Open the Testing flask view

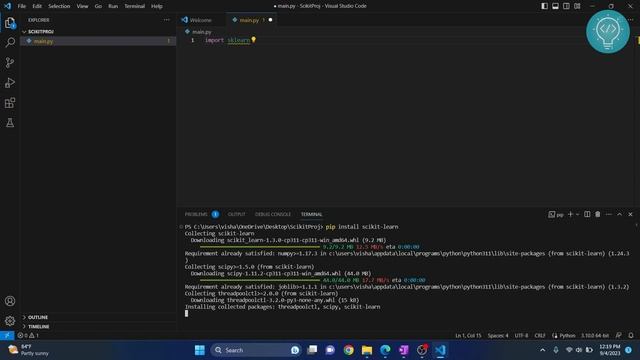pos(10,123)
